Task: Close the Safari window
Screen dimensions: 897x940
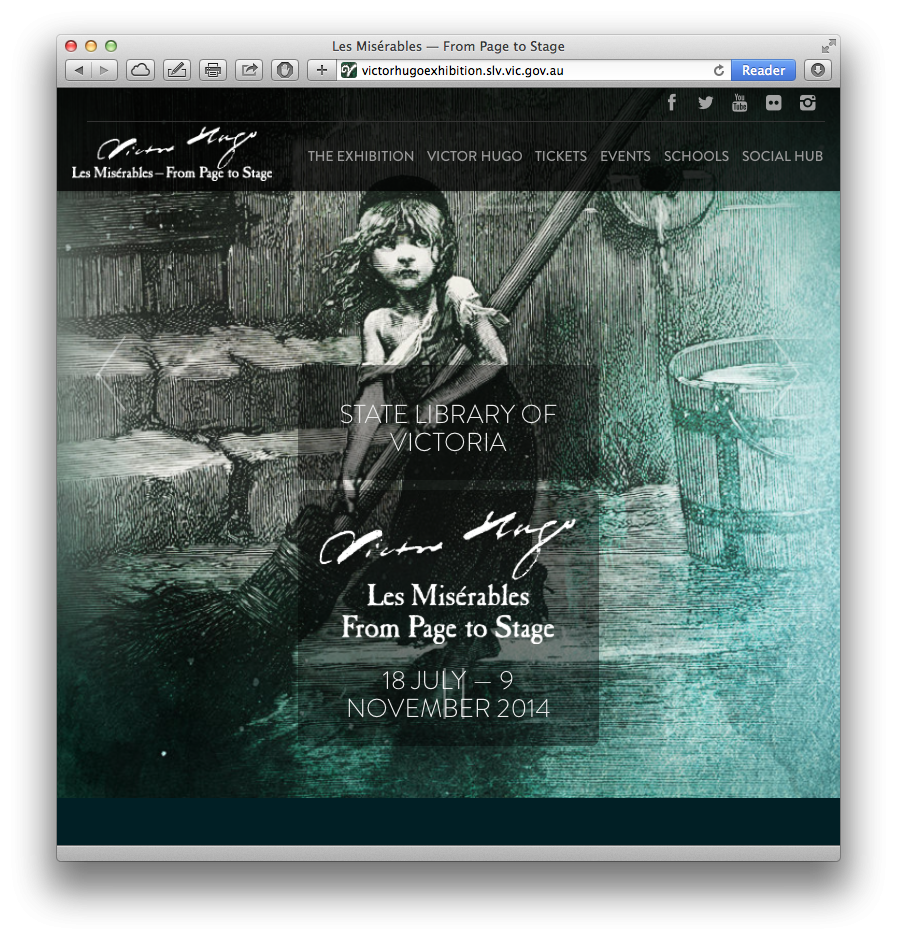Action: (71, 46)
